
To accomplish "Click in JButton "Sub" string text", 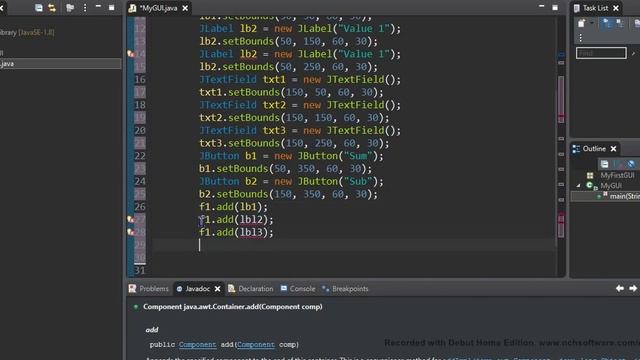I will [x=358, y=181].
